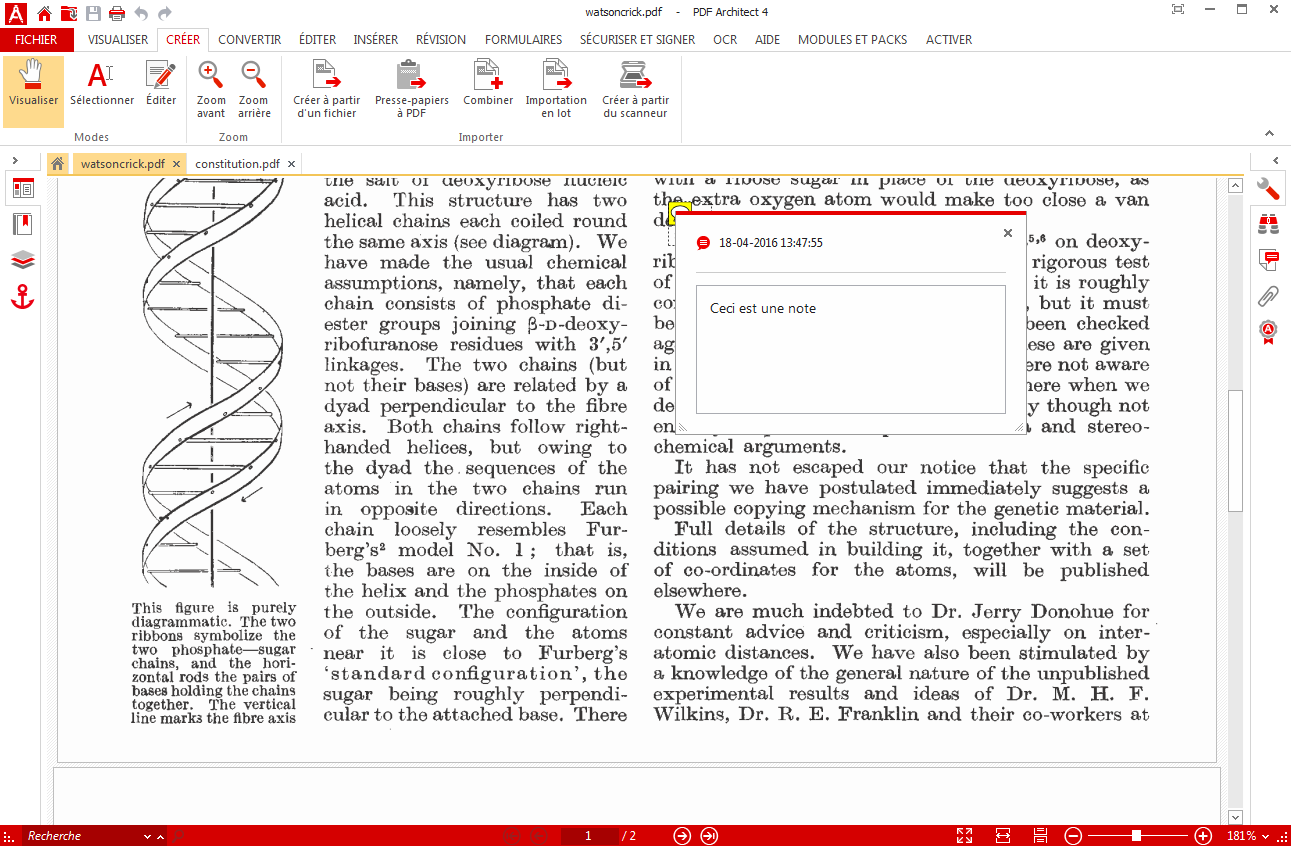This screenshot has width=1291, height=846.
Task: Collapse the ribbon with the chevron arrow
Action: [x=1270, y=133]
